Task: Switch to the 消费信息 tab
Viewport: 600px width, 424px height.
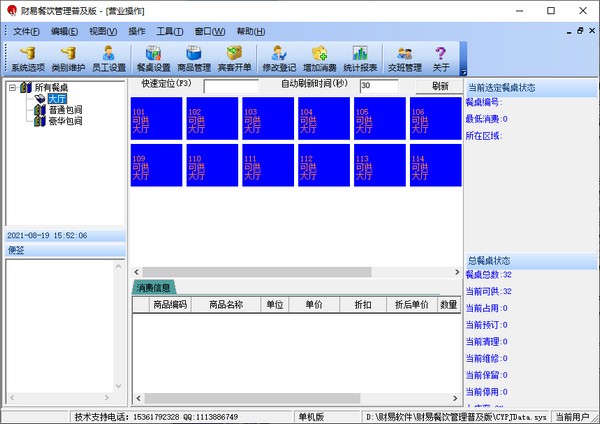Action: coord(155,288)
